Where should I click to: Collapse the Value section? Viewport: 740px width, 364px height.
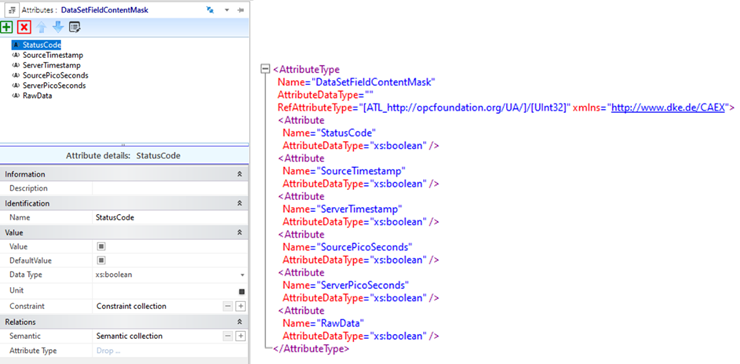[x=240, y=233]
